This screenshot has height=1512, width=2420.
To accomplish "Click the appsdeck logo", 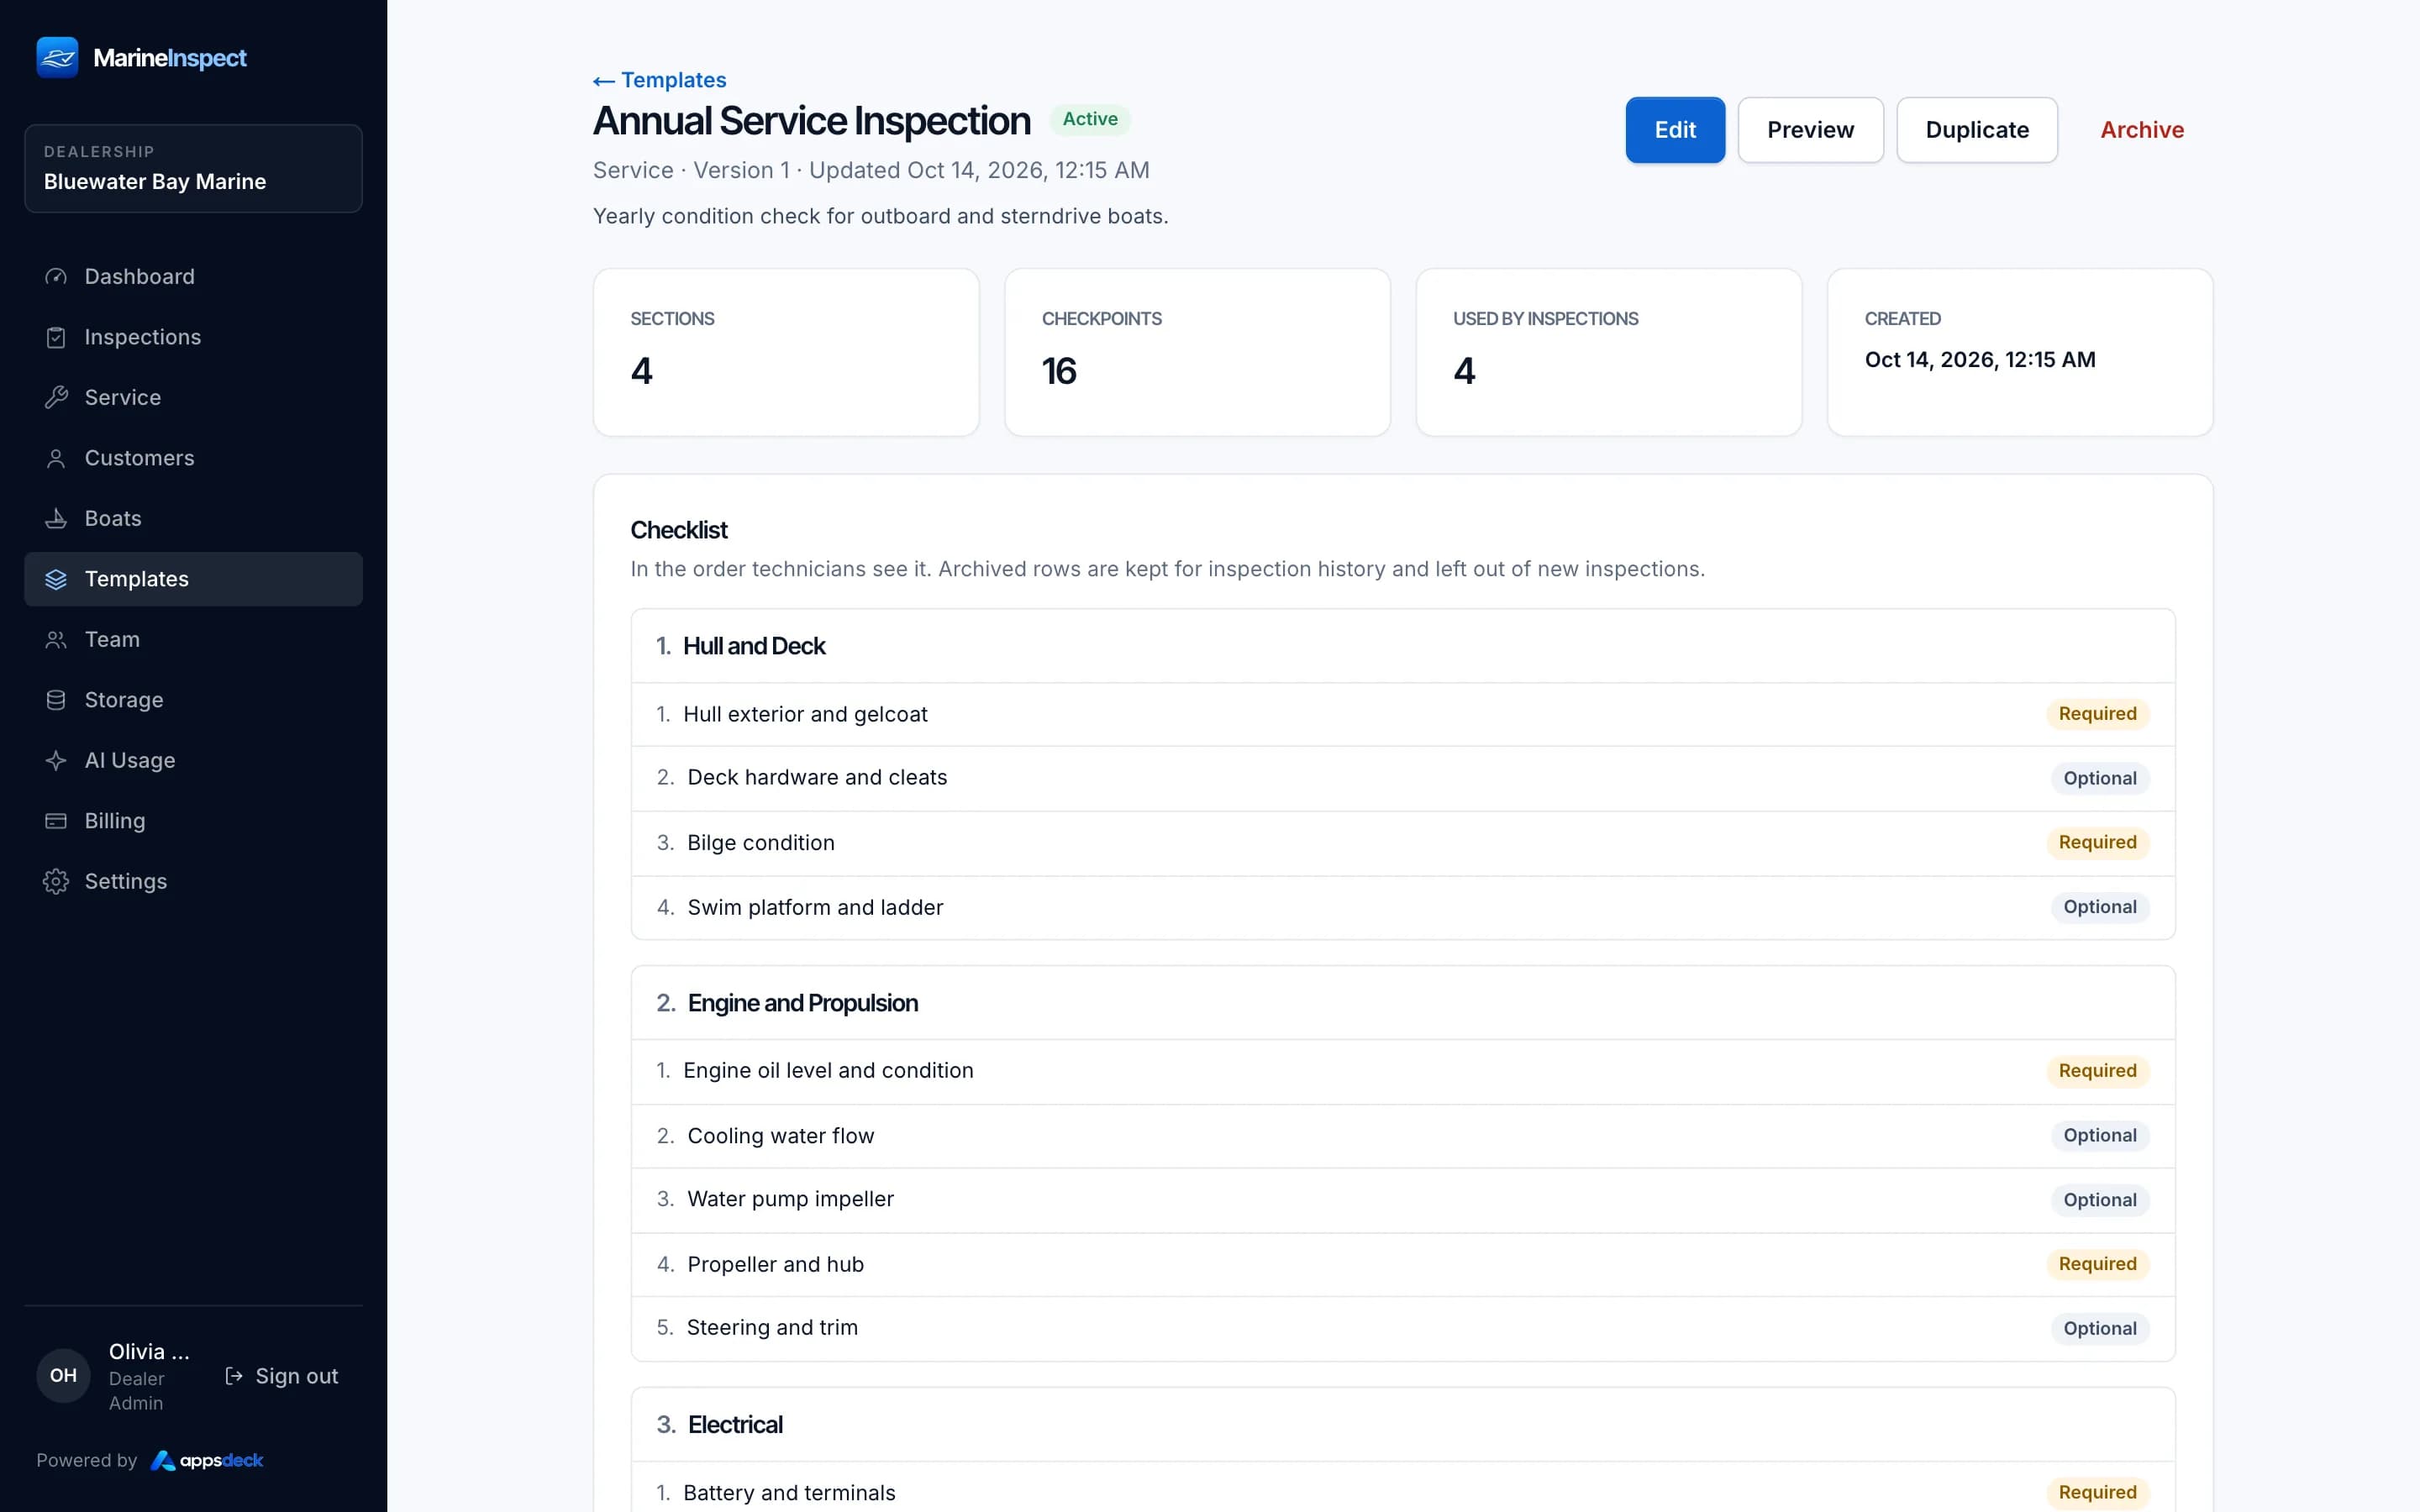I will (x=207, y=1461).
